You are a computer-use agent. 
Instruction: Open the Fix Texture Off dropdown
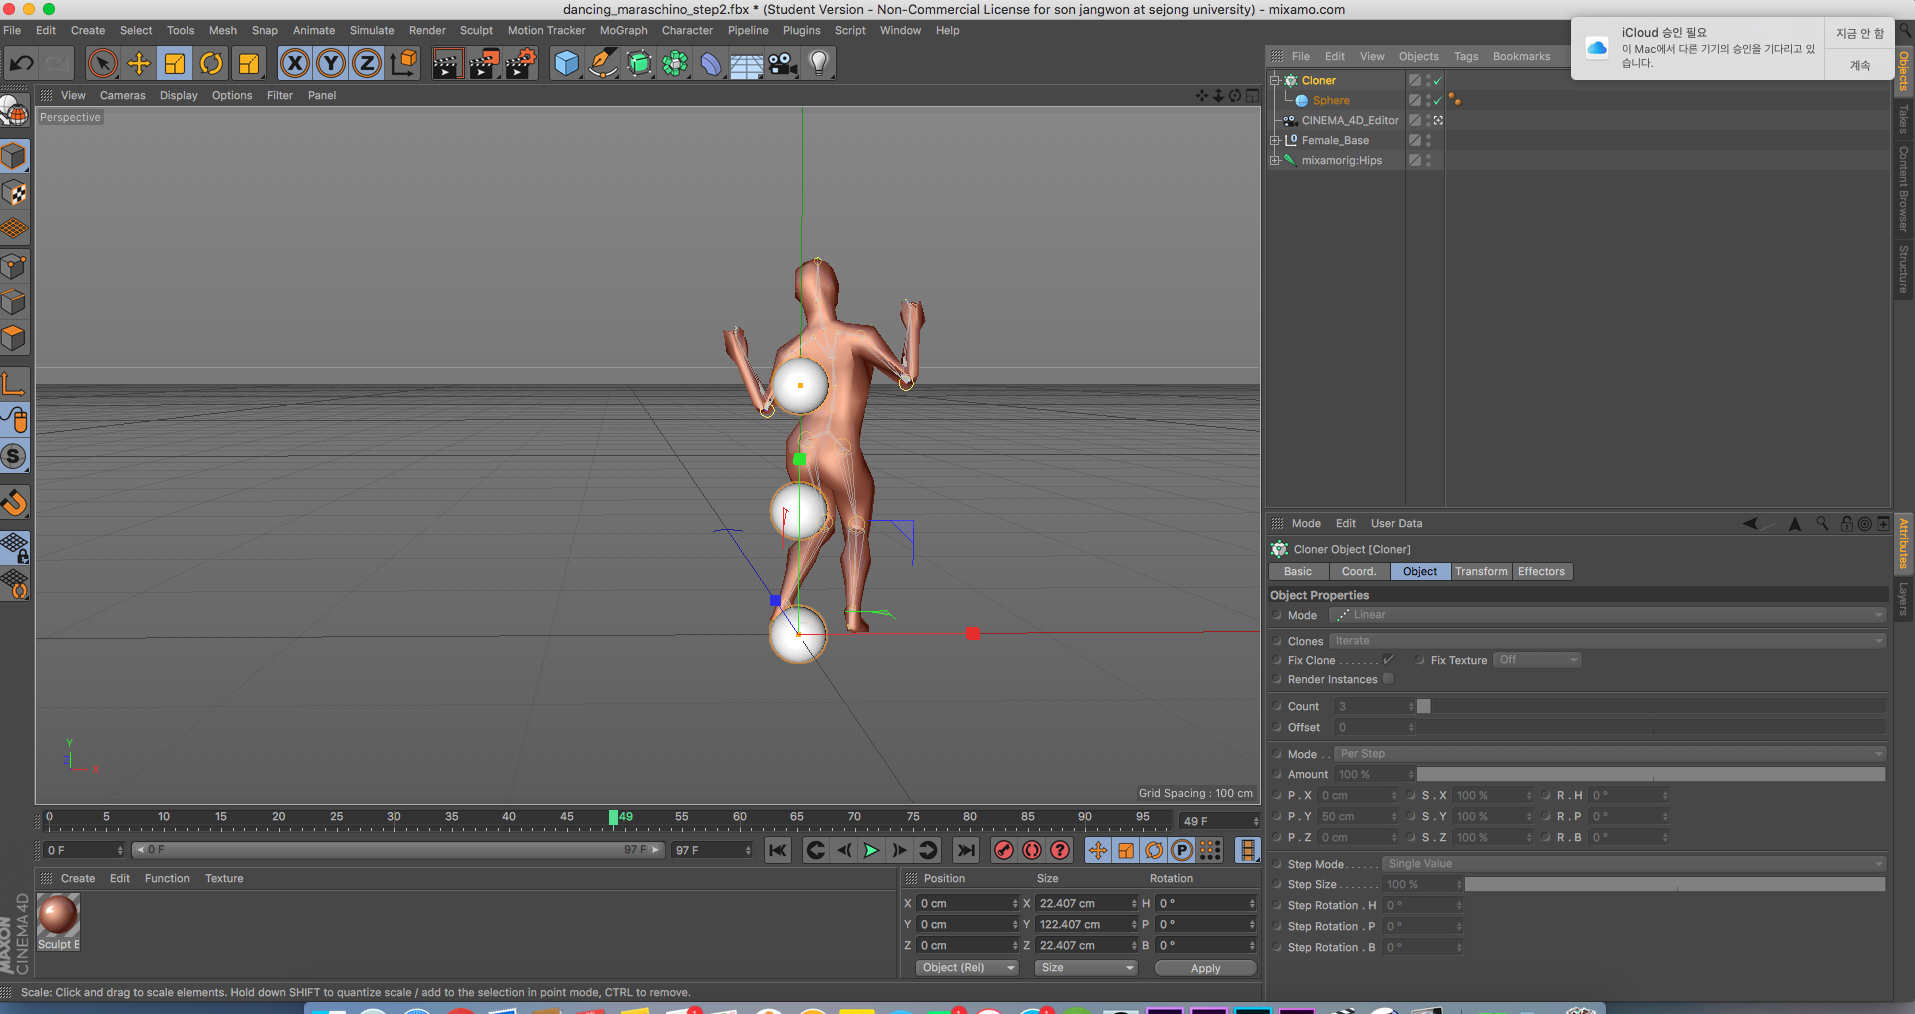coord(1537,660)
